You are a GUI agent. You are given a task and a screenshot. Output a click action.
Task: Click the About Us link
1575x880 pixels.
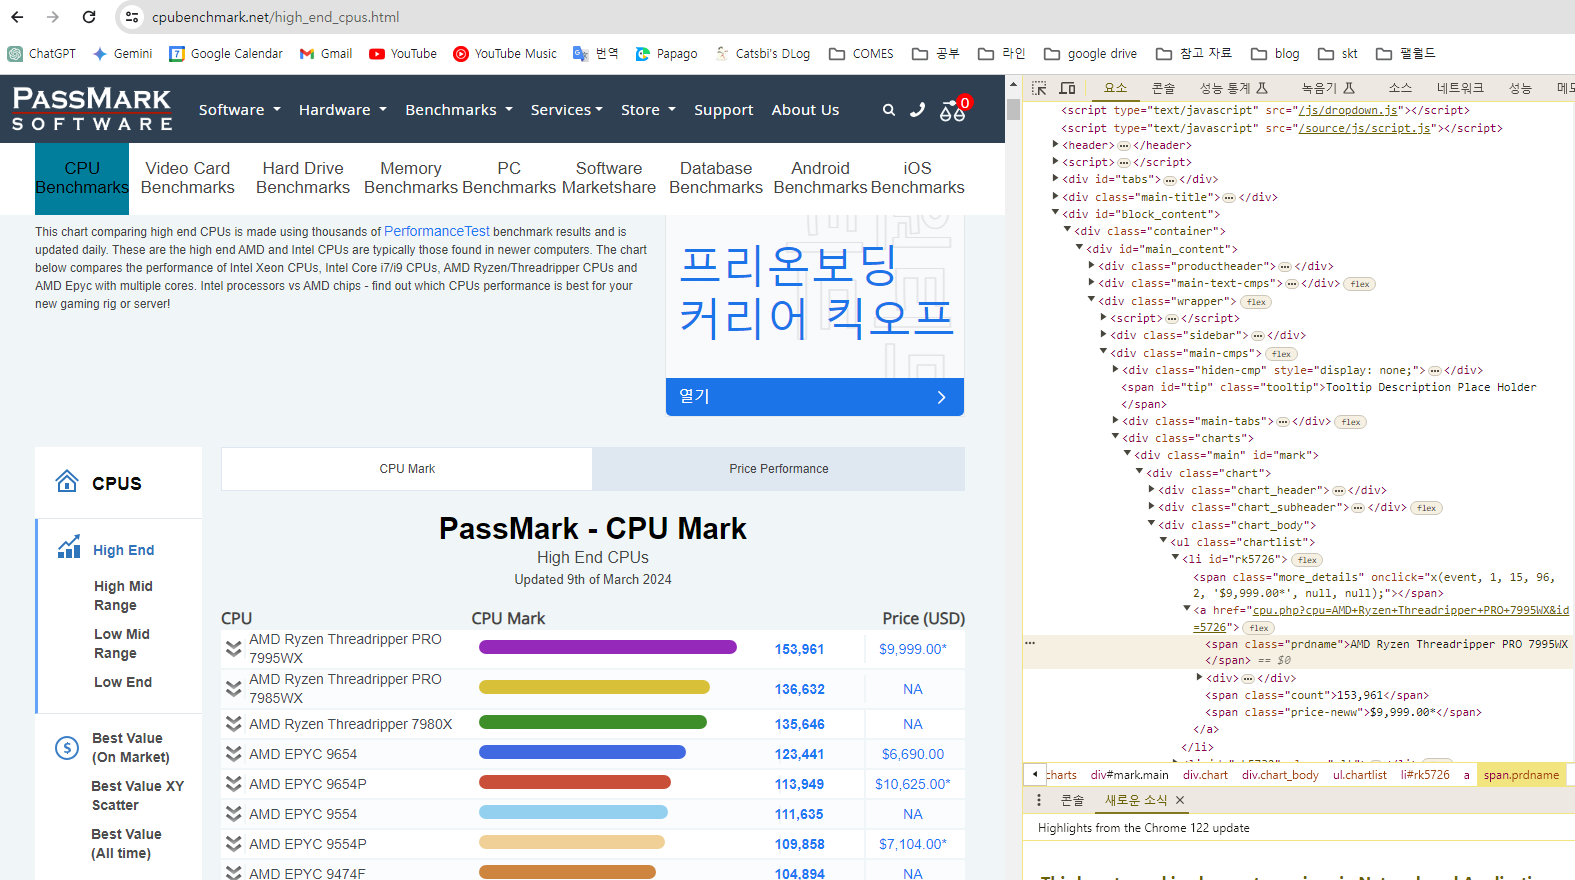pyautogui.click(x=805, y=110)
